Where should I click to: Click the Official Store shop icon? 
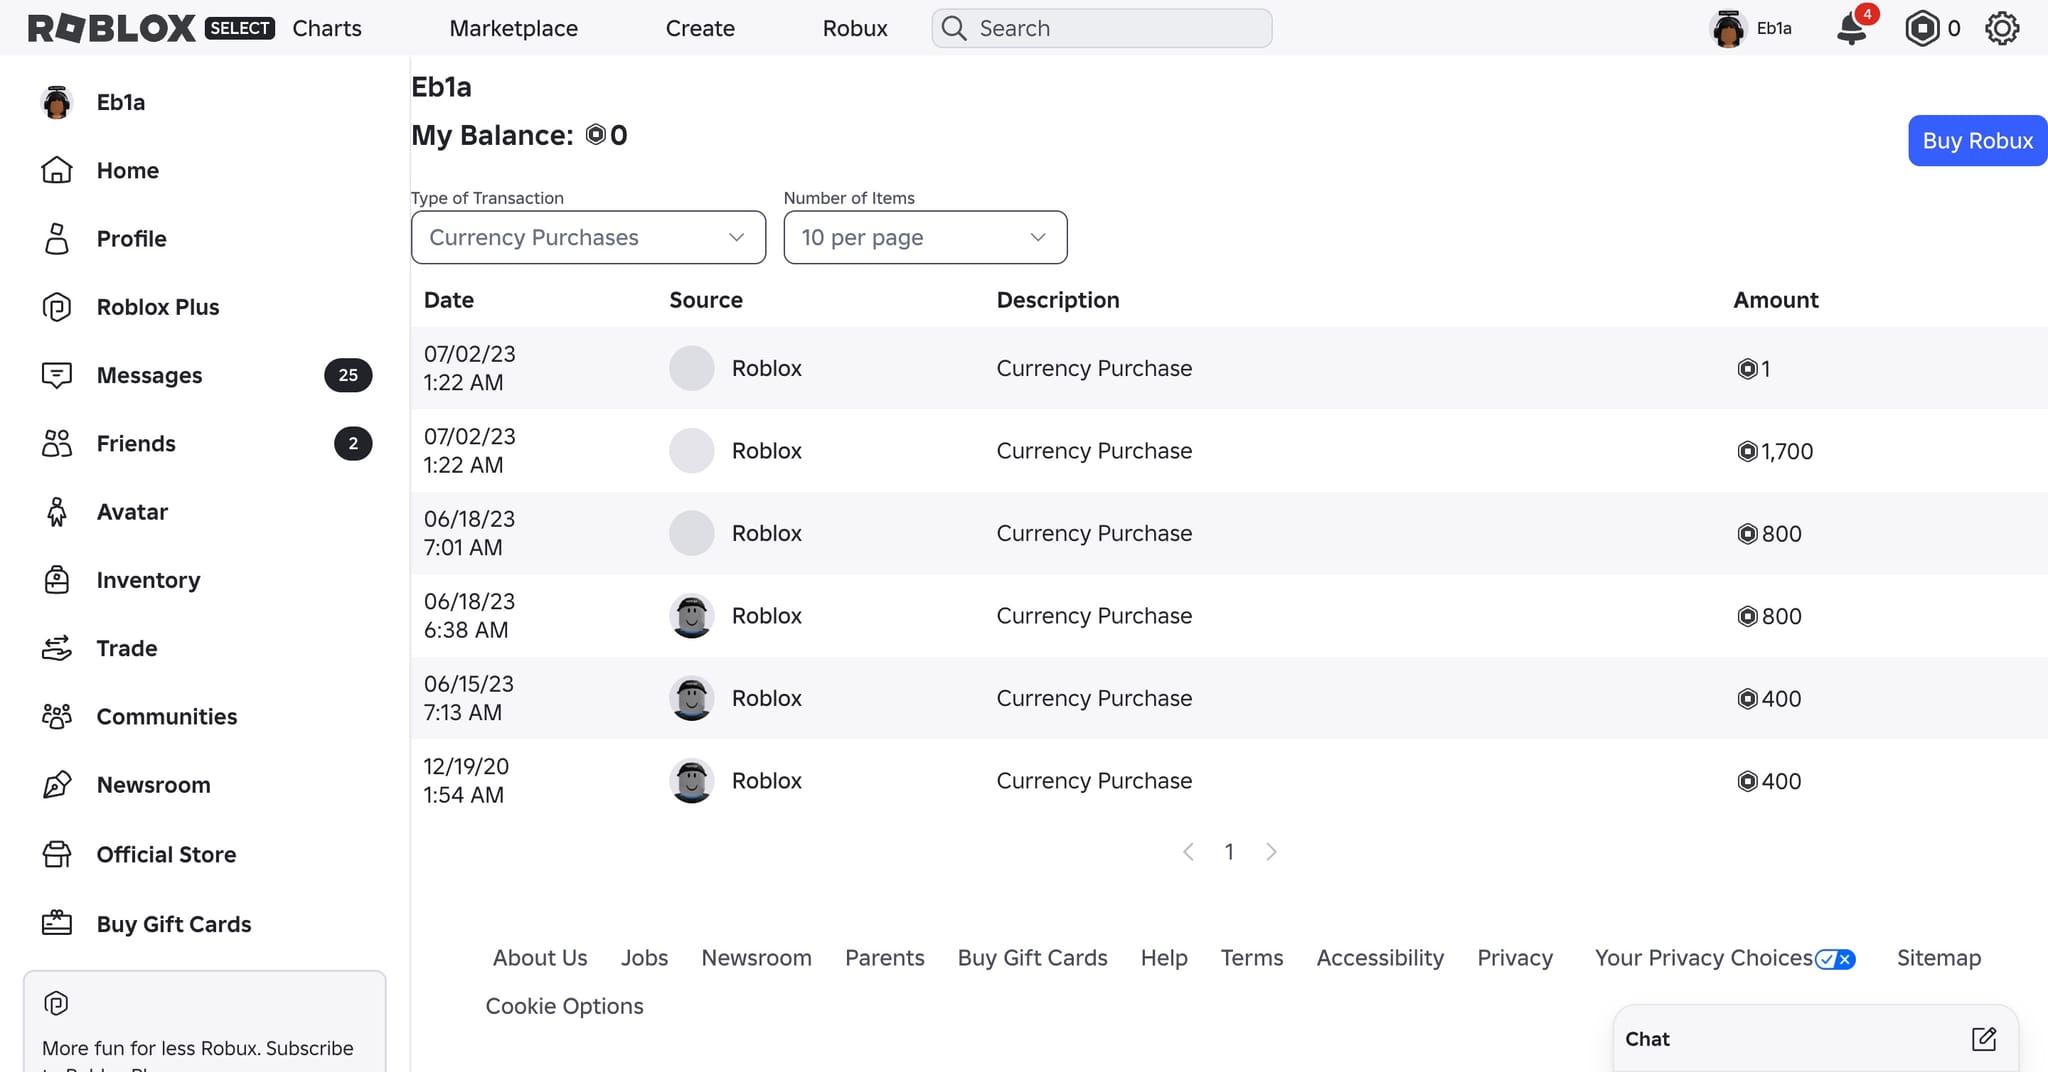click(57, 854)
